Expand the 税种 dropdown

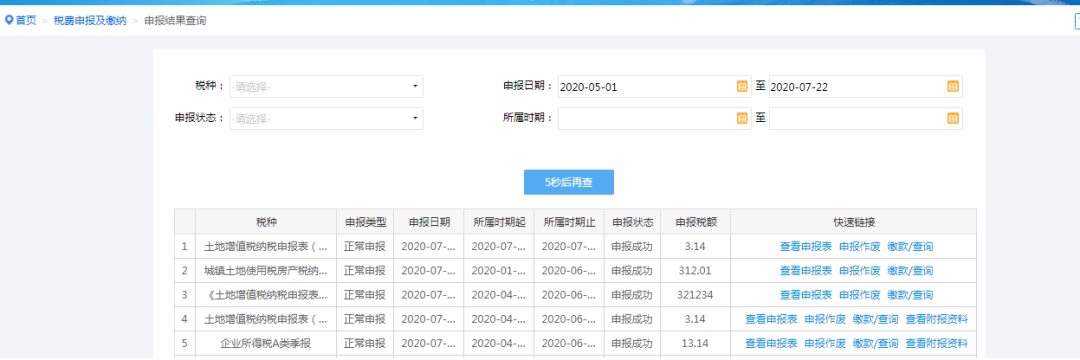coord(326,87)
